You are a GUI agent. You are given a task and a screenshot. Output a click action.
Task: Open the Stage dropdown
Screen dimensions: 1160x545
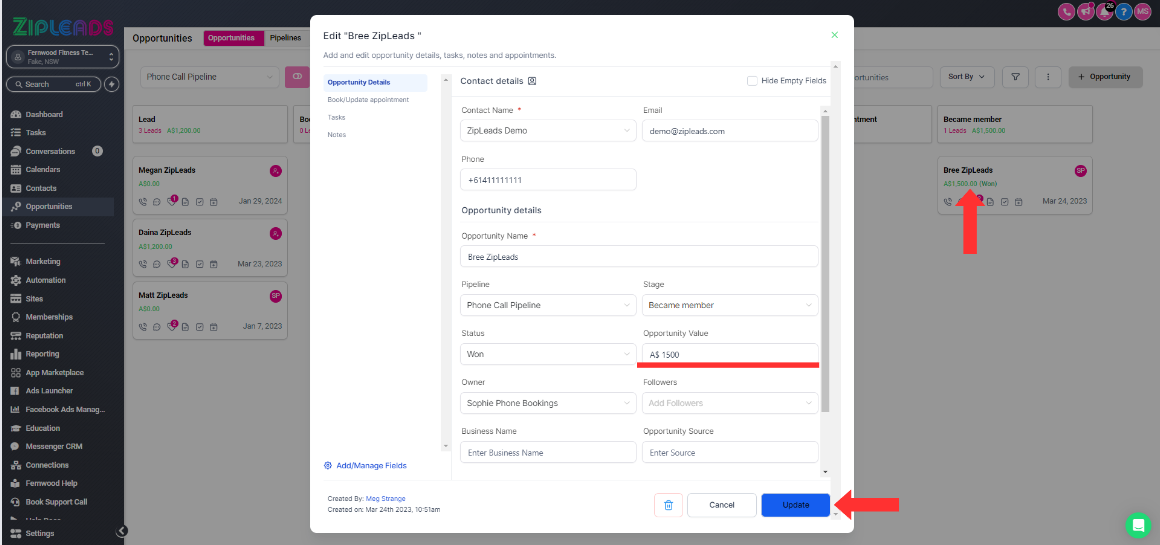point(730,305)
